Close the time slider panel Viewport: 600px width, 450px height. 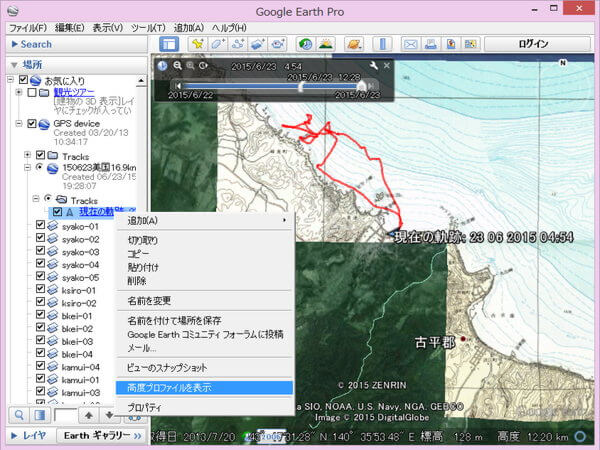(387, 65)
